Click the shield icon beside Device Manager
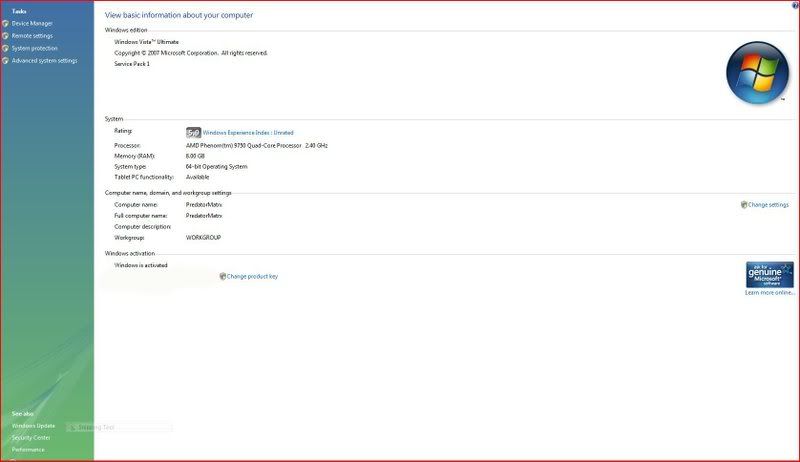 pos(6,23)
